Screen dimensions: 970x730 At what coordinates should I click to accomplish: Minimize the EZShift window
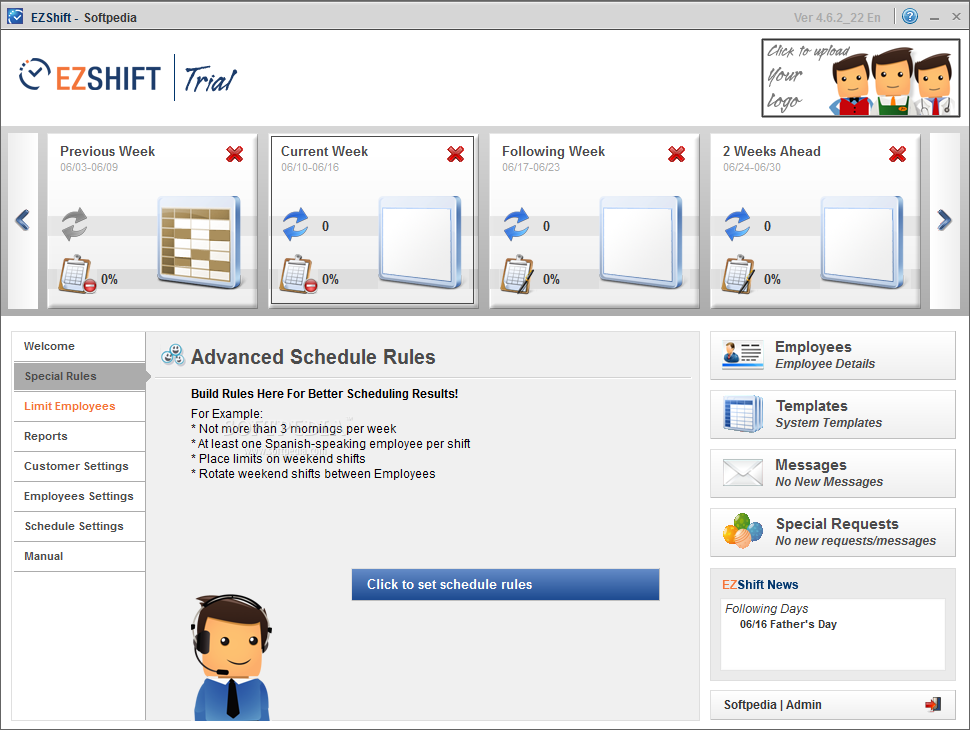[x=934, y=17]
